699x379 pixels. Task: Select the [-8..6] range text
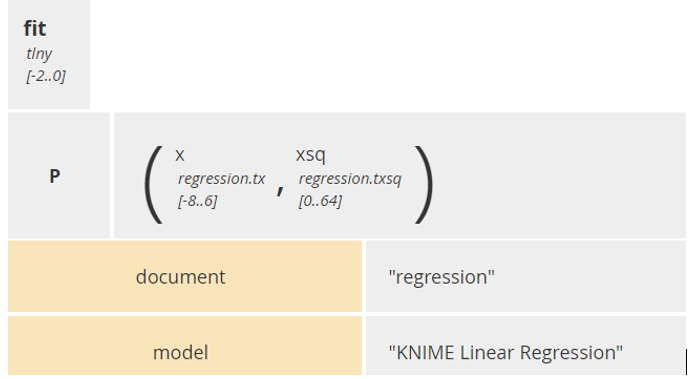tap(197, 201)
